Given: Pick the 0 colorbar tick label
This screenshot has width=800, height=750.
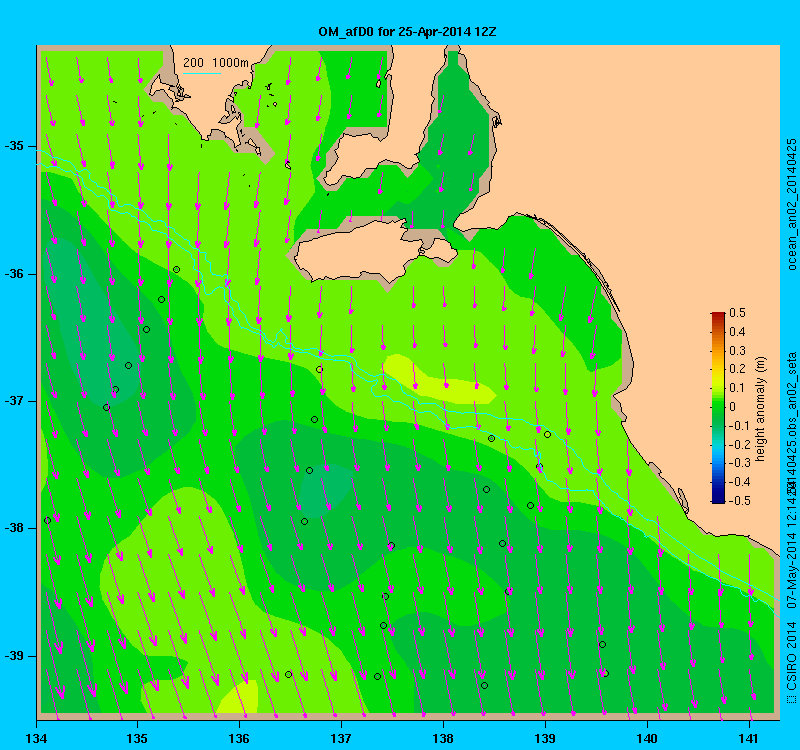Looking at the screenshot, I should [733, 407].
